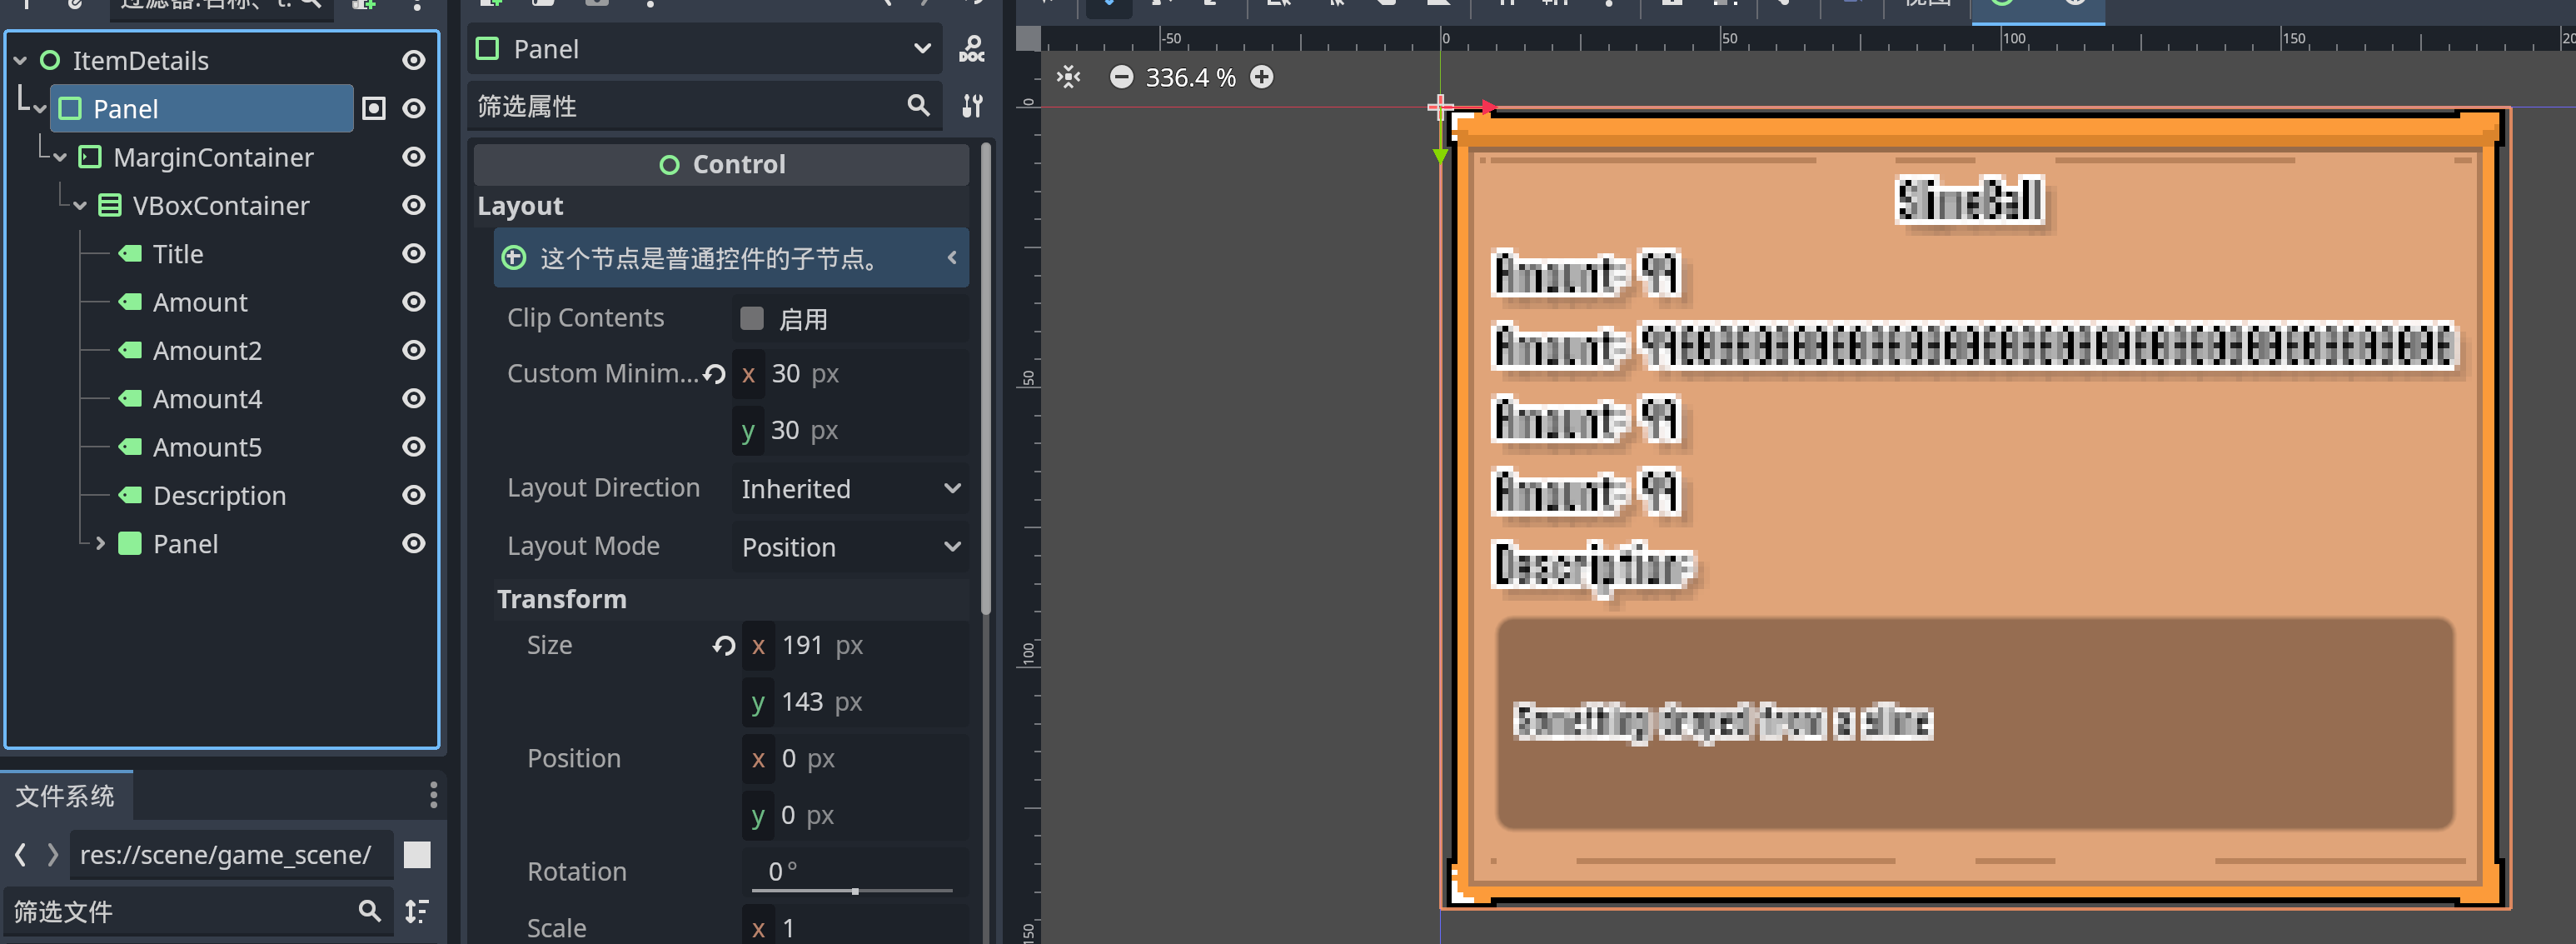
Task: Switch to the 文件系统 tab
Action: pyautogui.click(x=65, y=796)
